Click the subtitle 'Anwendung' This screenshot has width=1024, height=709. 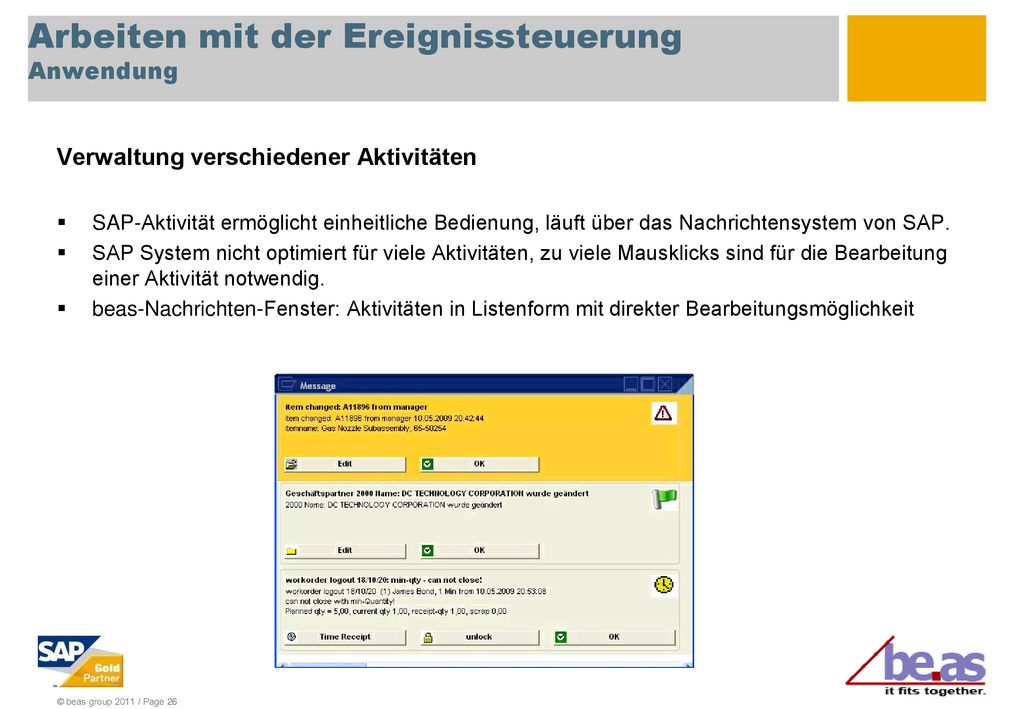pyautogui.click(x=103, y=71)
